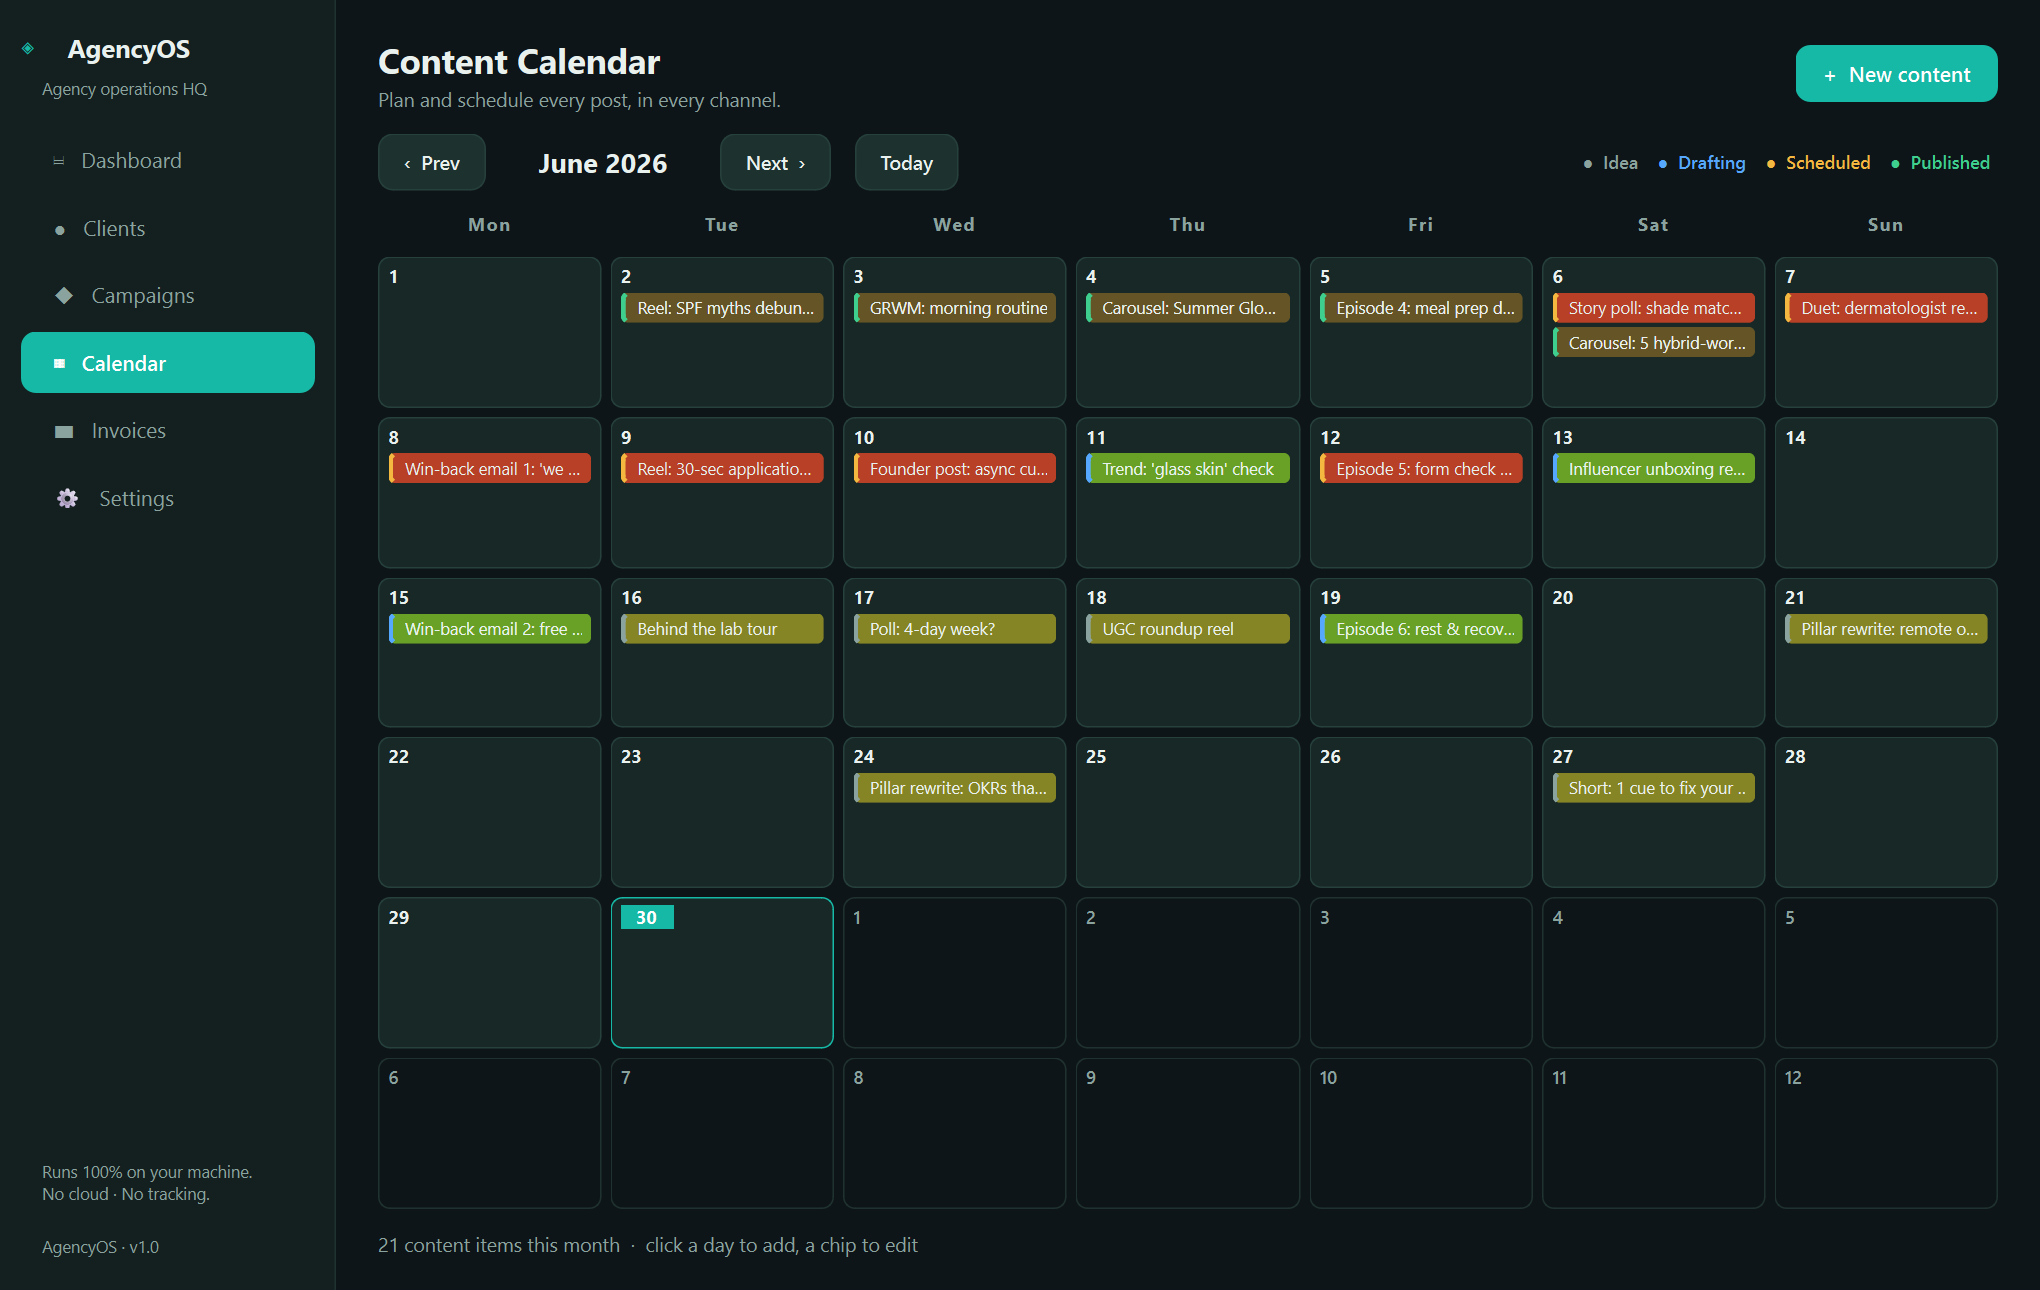Edit 'Win-back email 1' chip
Screen dimensions: 2040x1290
point(490,469)
